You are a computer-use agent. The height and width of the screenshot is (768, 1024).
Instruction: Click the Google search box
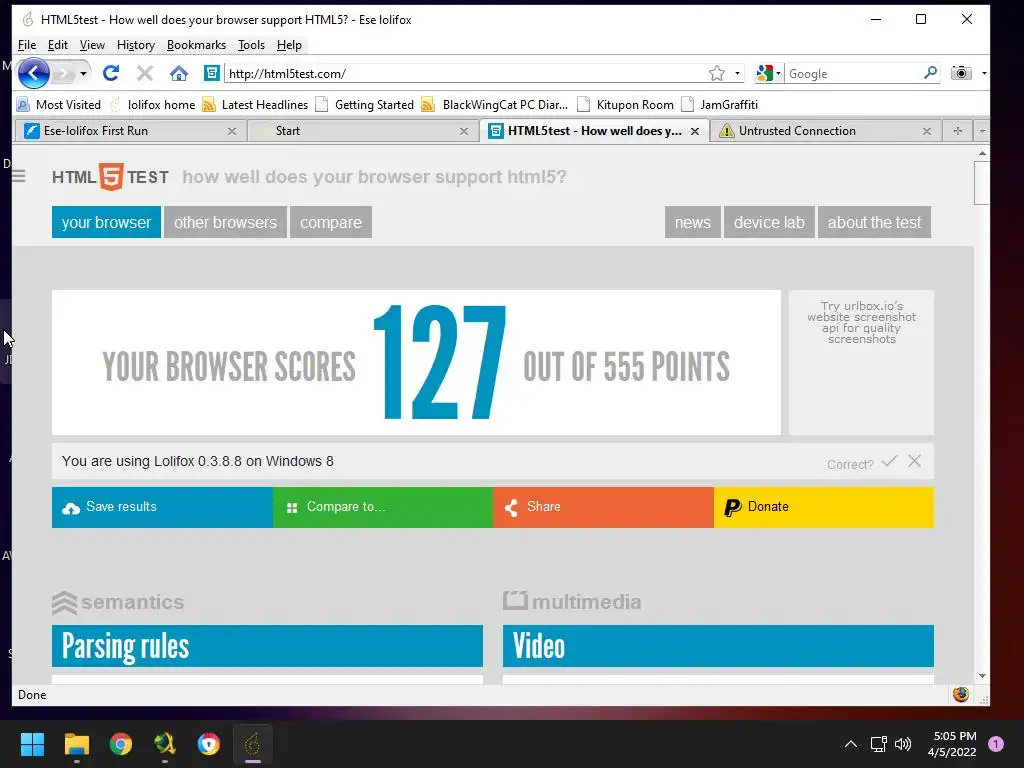click(852, 73)
